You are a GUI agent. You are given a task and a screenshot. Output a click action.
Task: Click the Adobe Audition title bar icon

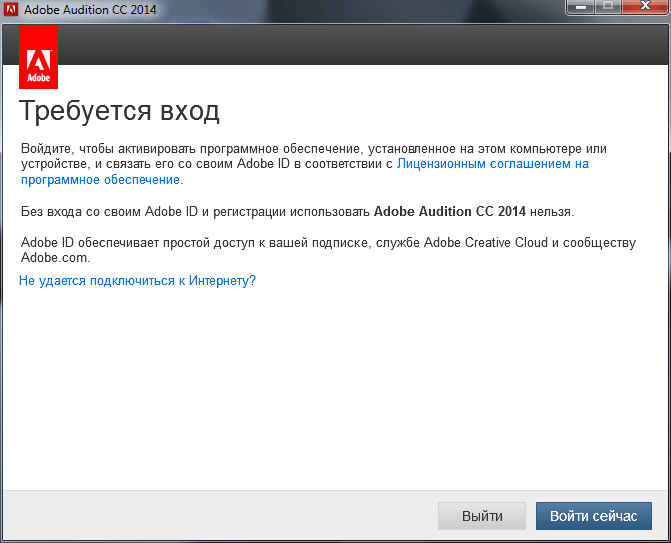click(x=10, y=9)
